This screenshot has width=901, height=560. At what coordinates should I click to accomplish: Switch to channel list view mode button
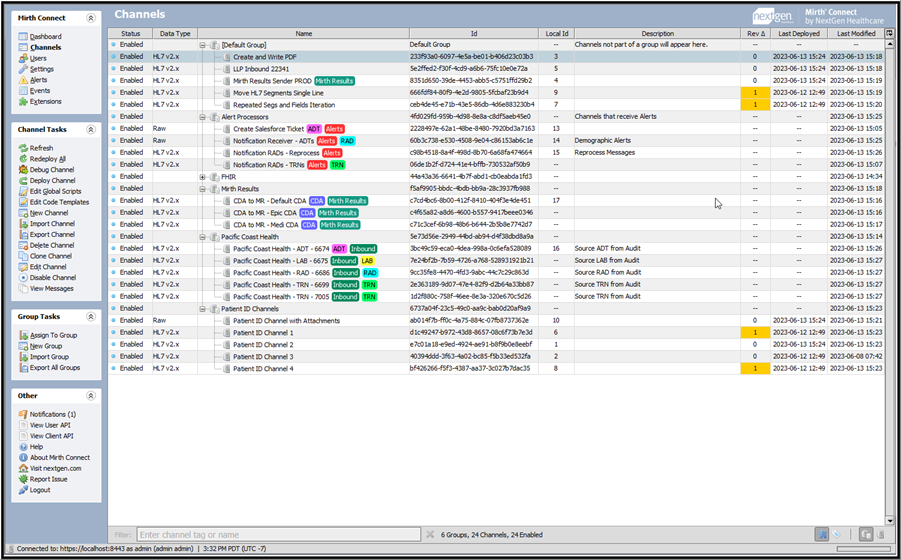[880, 535]
